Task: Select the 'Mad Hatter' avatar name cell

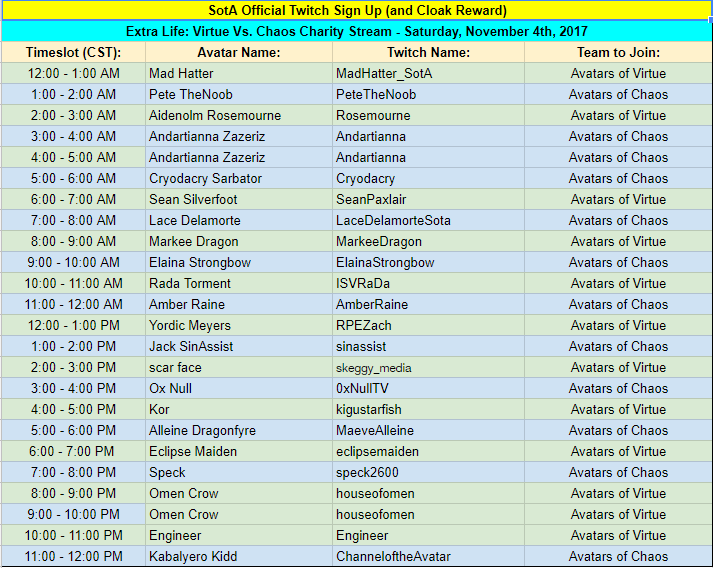Action: click(x=239, y=73)
